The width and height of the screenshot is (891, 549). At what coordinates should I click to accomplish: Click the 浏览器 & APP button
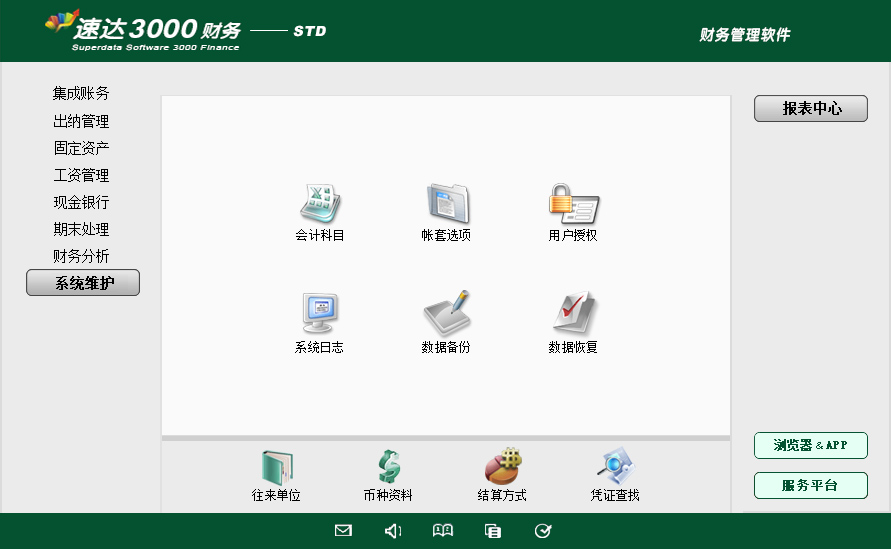[x=811, y=446]
